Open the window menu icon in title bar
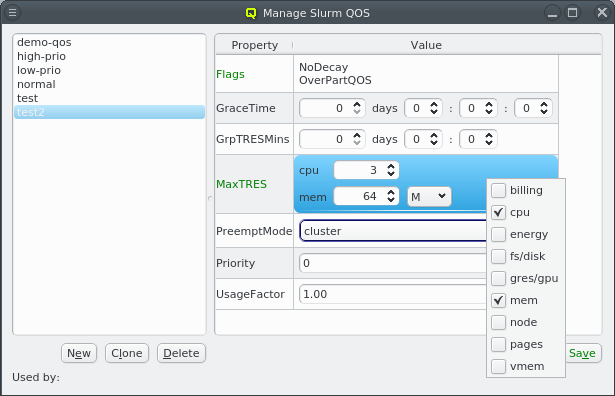Image resolution: width=615 pixels, height=396 pixels. pyautogui.click(x=13, y=13)
